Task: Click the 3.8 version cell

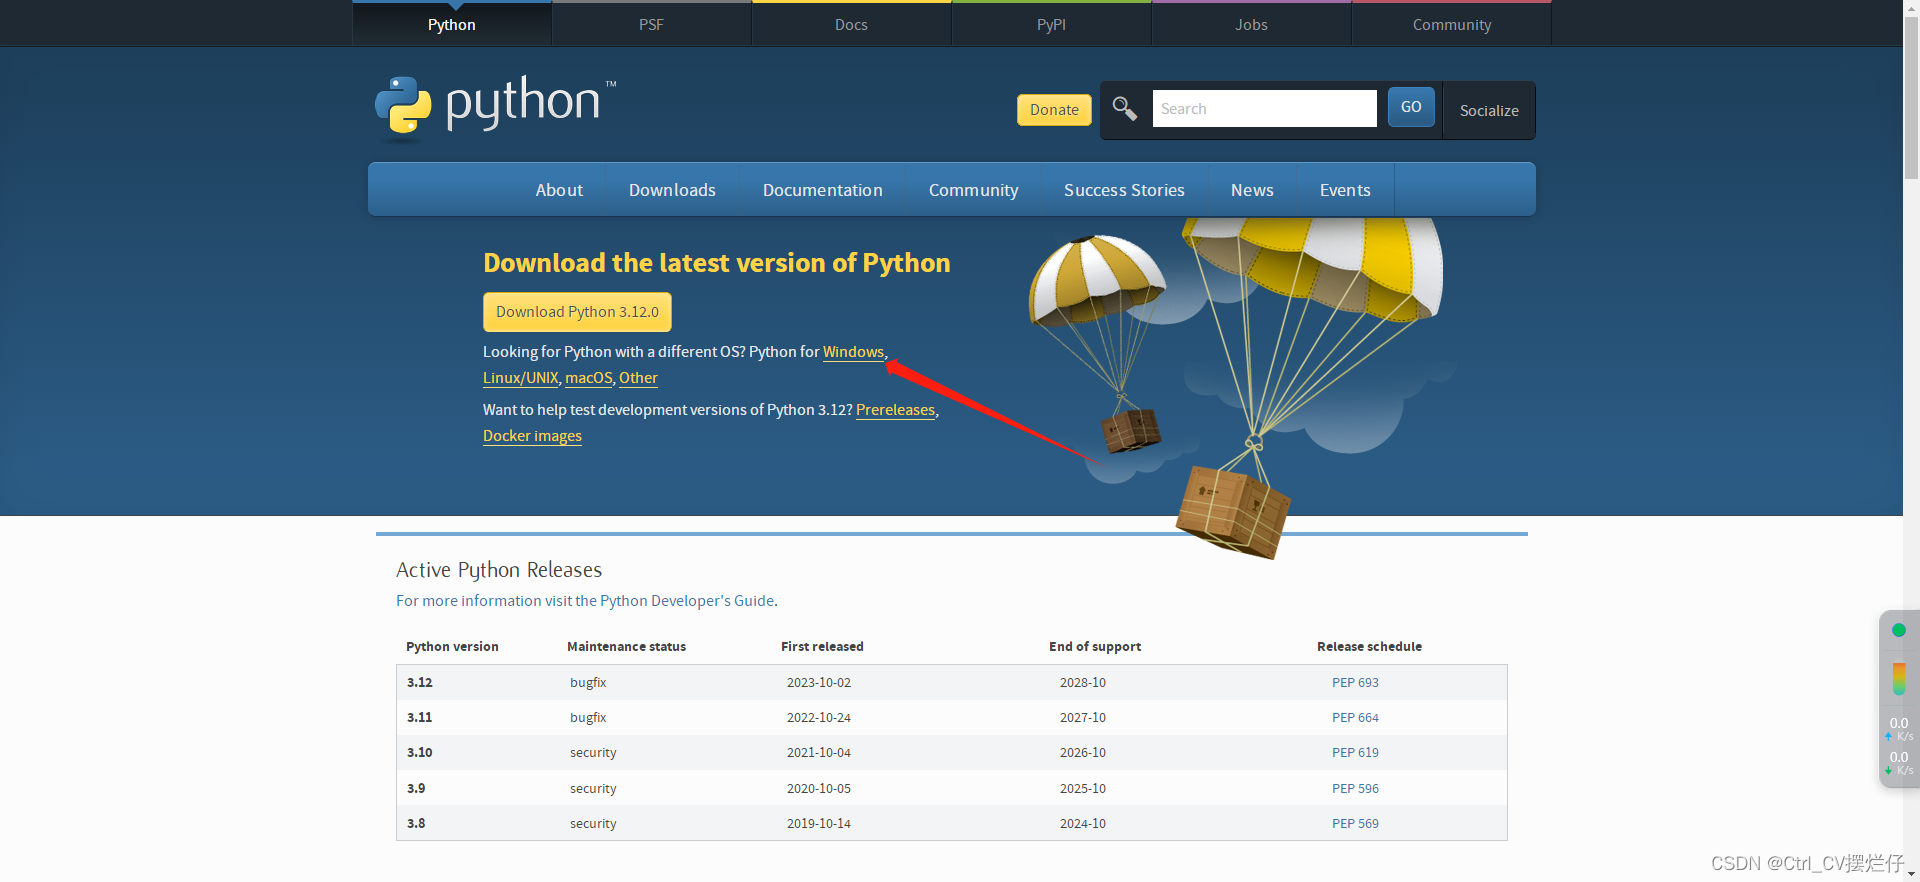Action: click(416, 824)
